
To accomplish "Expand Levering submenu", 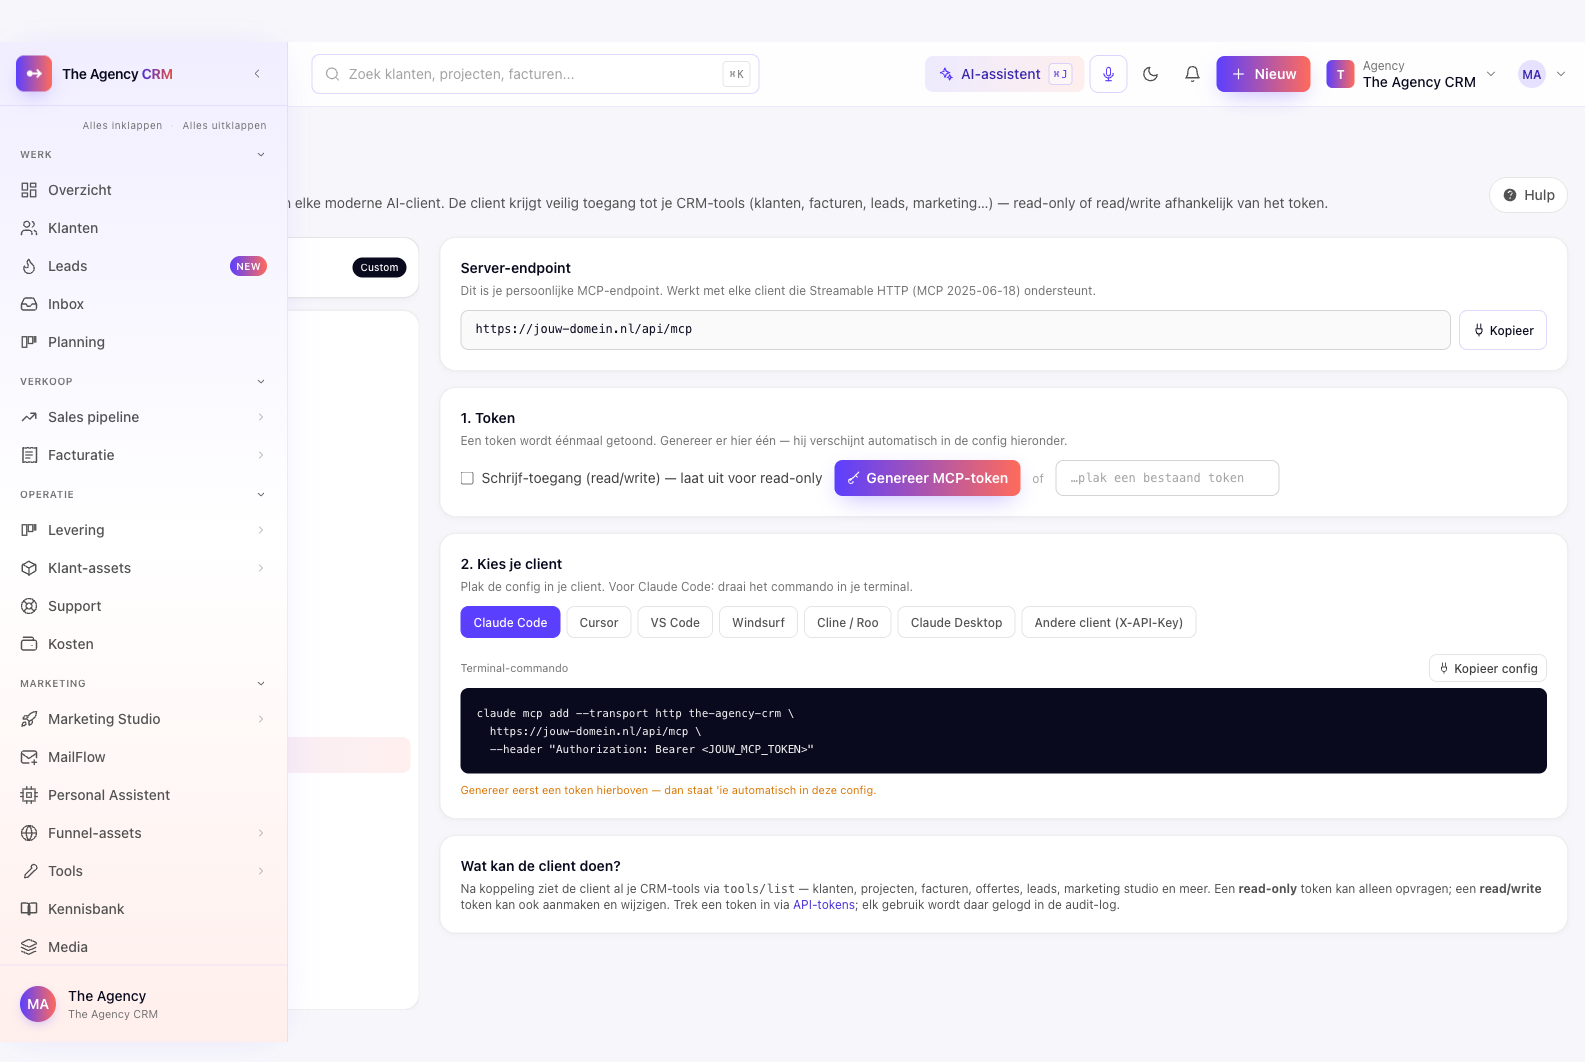I will (261, 530).
